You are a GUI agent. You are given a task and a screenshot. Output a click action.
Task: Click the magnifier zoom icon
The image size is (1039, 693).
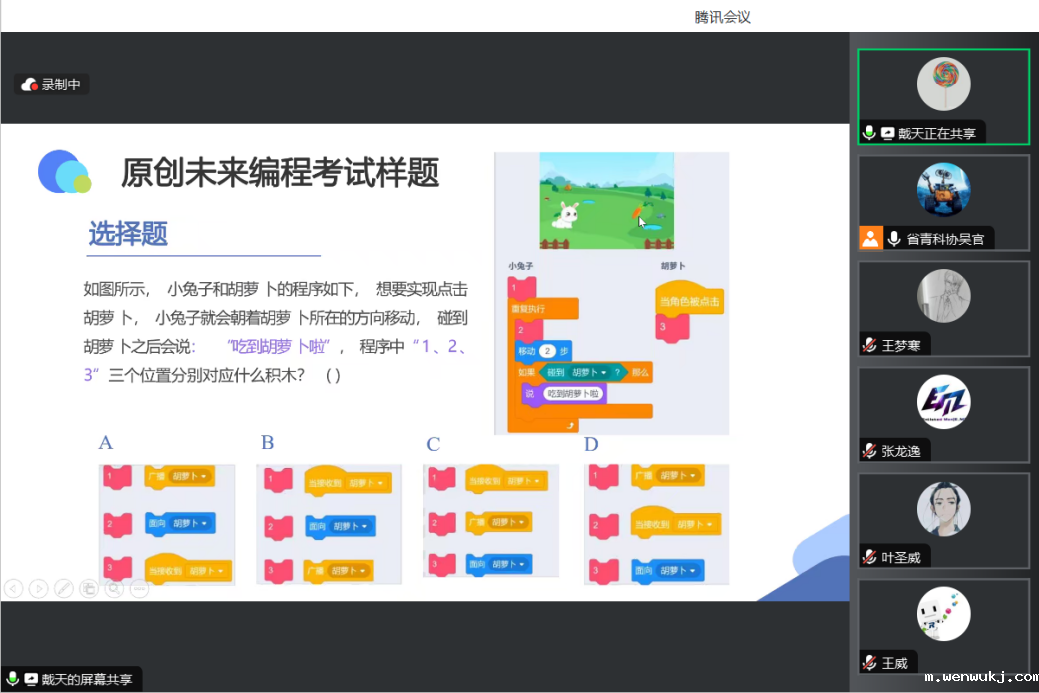114,589
